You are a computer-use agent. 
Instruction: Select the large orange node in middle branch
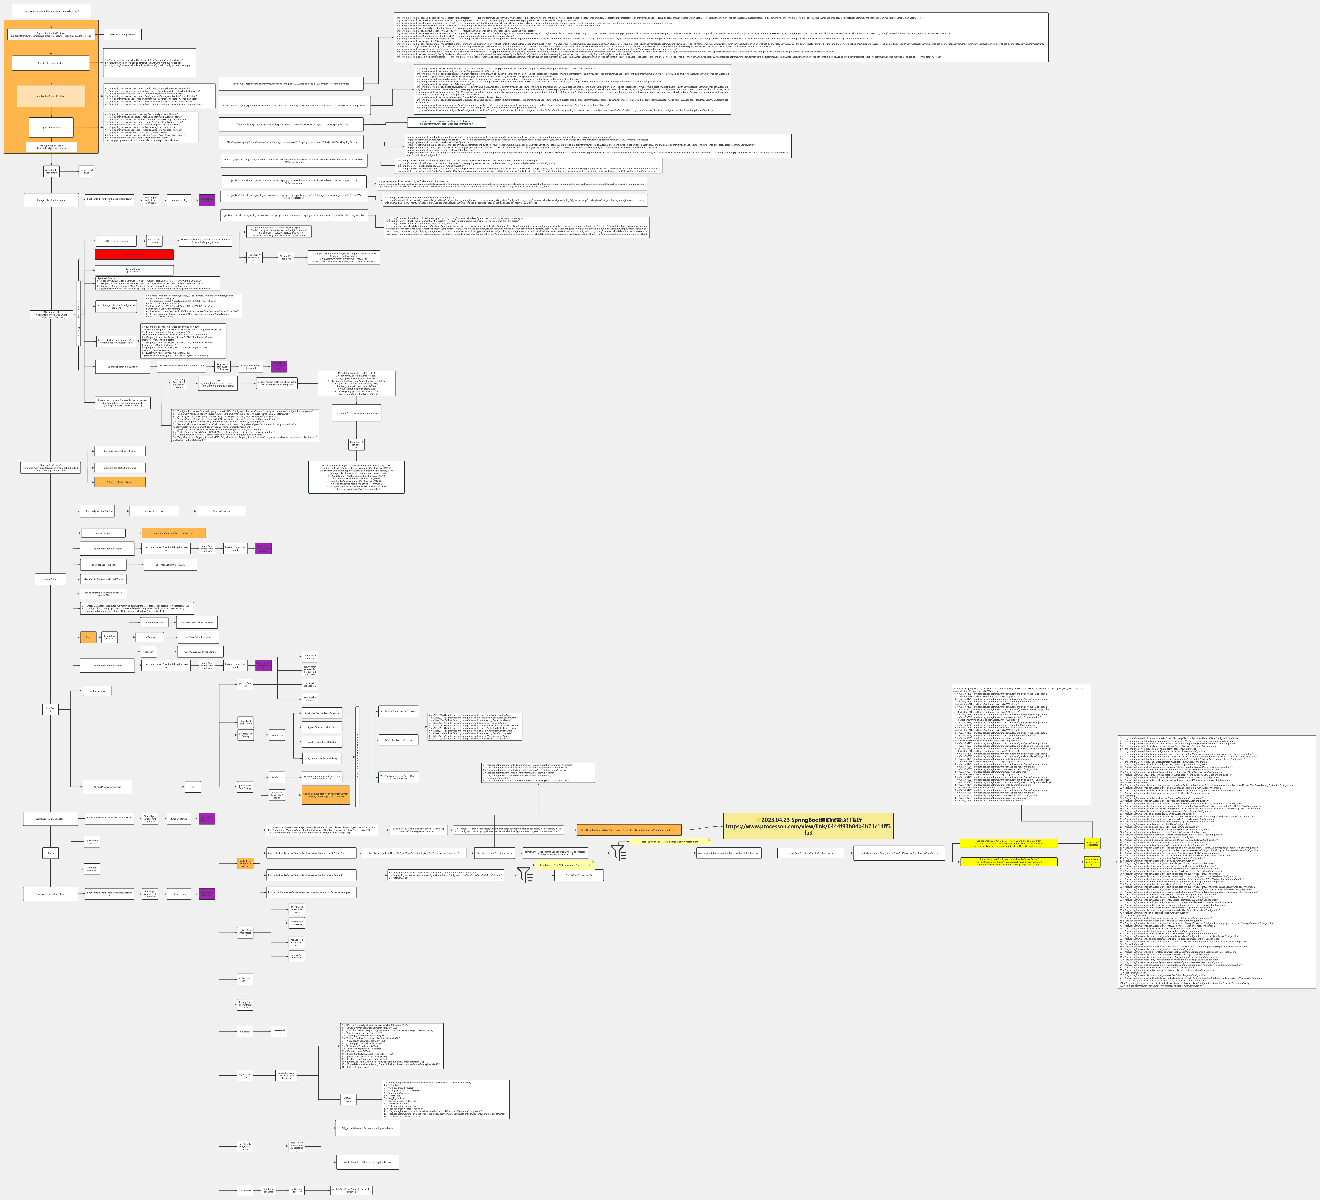(x=326, y=795)
